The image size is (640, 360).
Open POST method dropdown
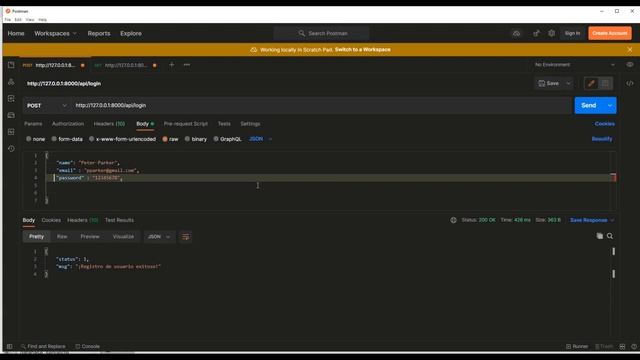[x=47, y=106]
